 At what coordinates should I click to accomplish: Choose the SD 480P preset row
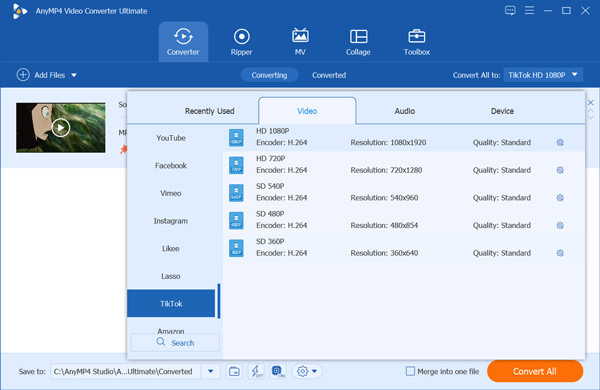pos(404,220)
